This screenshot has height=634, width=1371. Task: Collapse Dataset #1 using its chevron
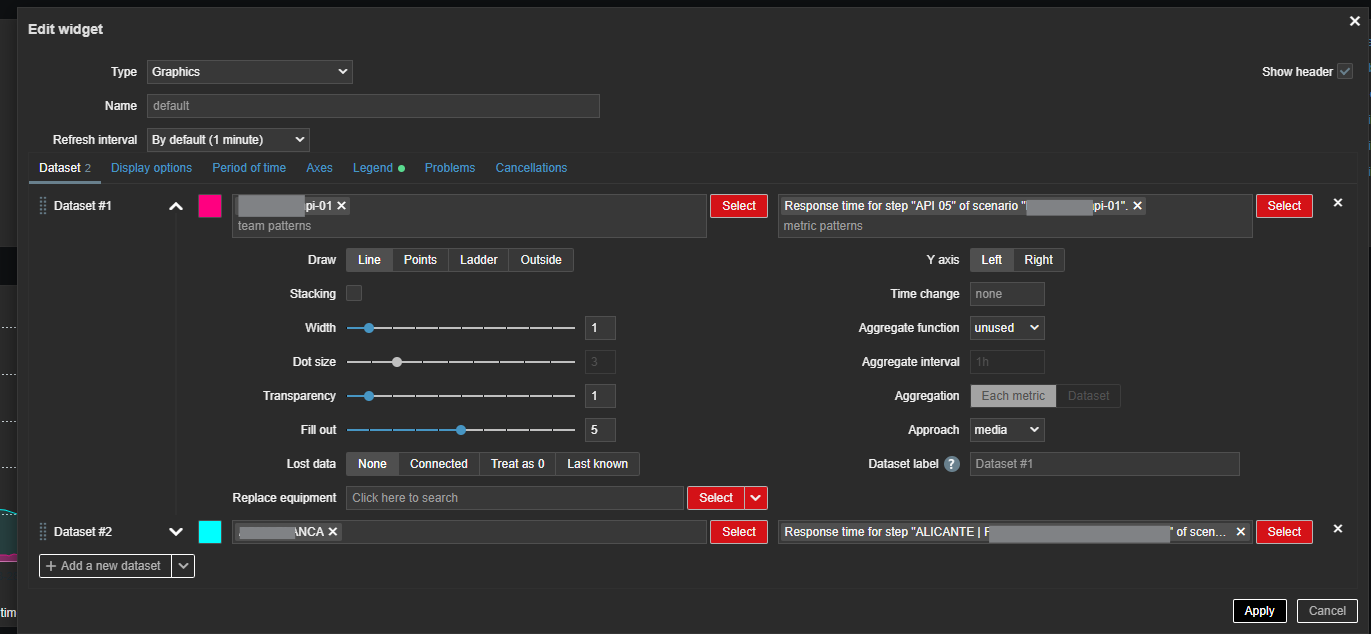pyautogui.click(x=176, y=206)
